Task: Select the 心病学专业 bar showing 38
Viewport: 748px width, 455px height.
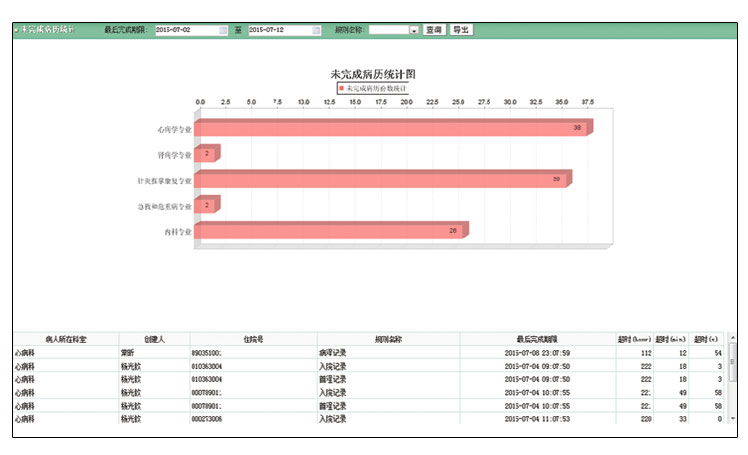Action: [x=390, y=129]
